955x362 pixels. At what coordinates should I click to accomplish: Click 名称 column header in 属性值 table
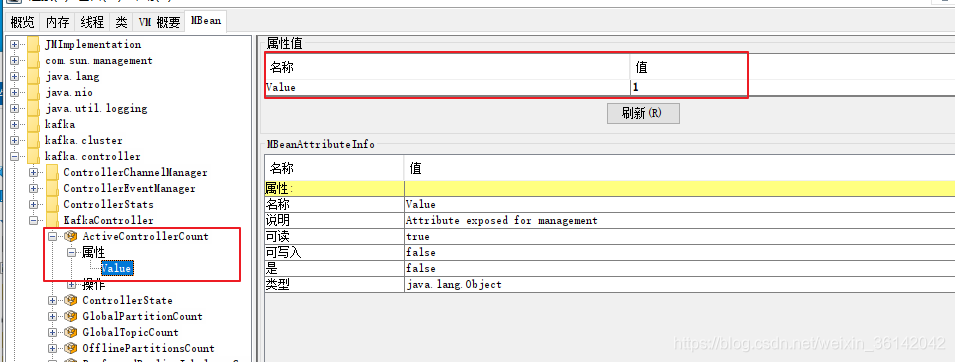(x=448, y=67)
